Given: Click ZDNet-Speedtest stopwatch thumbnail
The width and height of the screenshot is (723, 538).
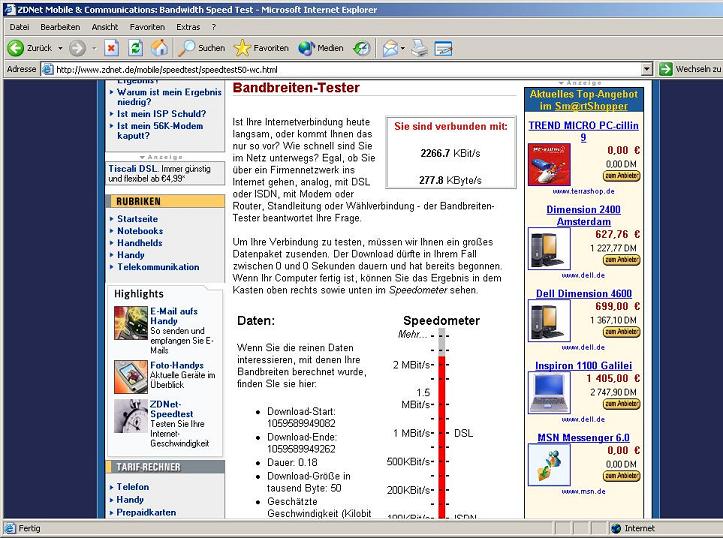Looking at the screenshot, I should coord(131,416).
